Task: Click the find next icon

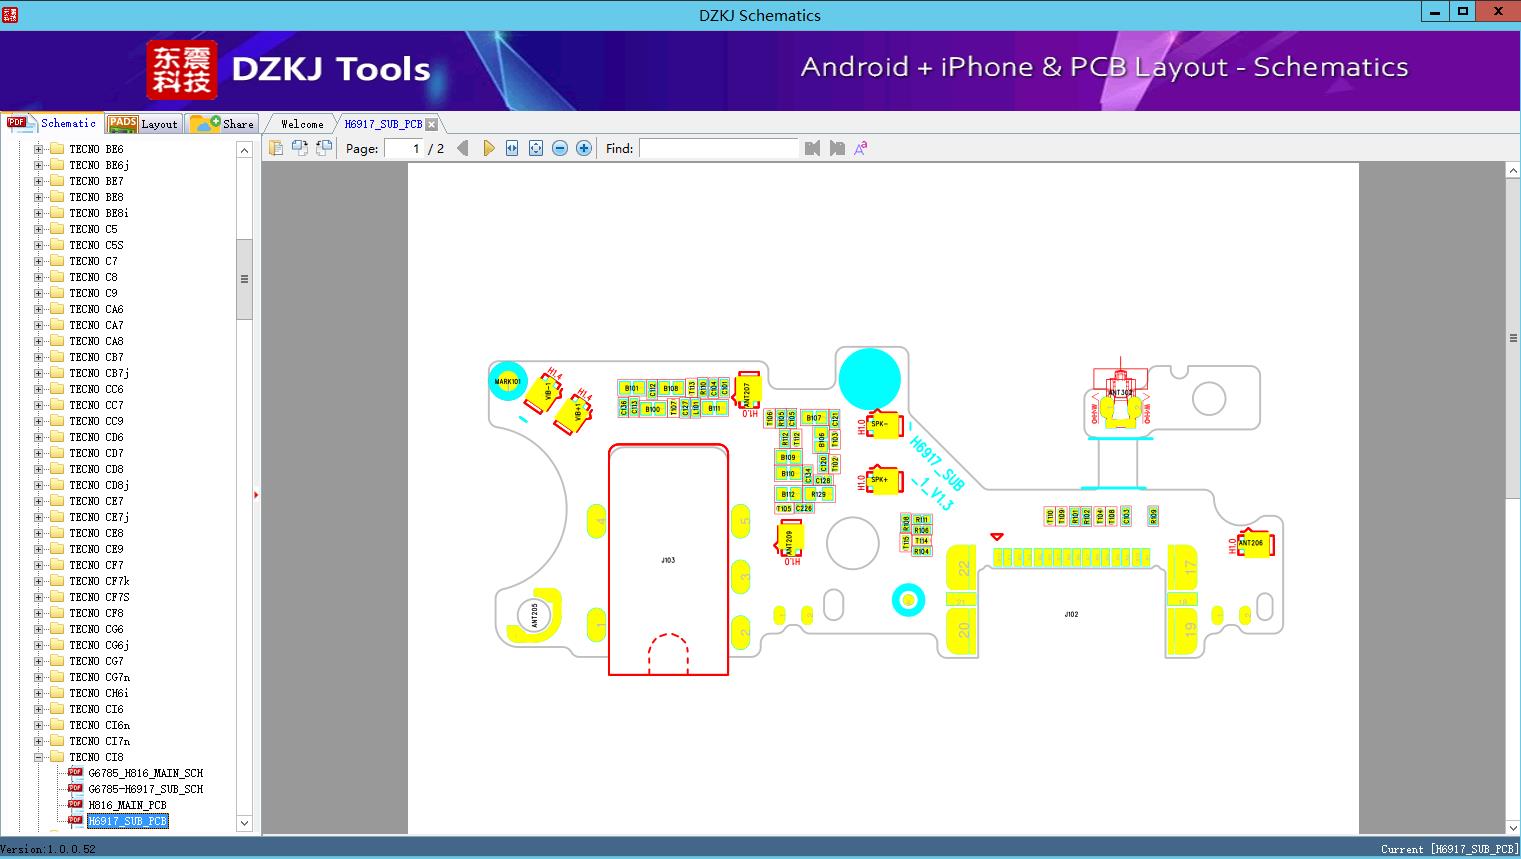Action: tap(837, 148)
